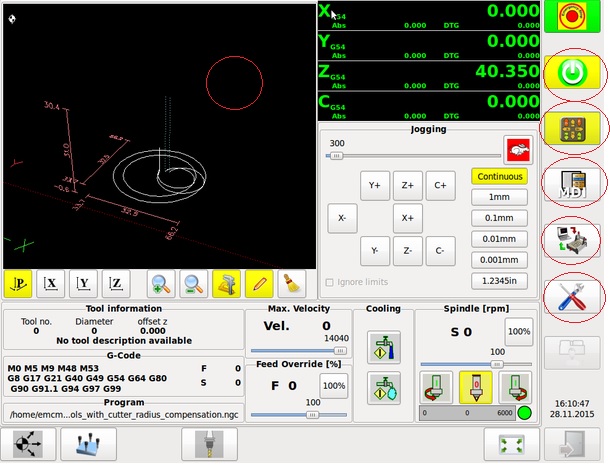The height and width of the screenshot is (469, 610).
Task: Select 0.001mm jog increment
Action: (x=500, y=260)
